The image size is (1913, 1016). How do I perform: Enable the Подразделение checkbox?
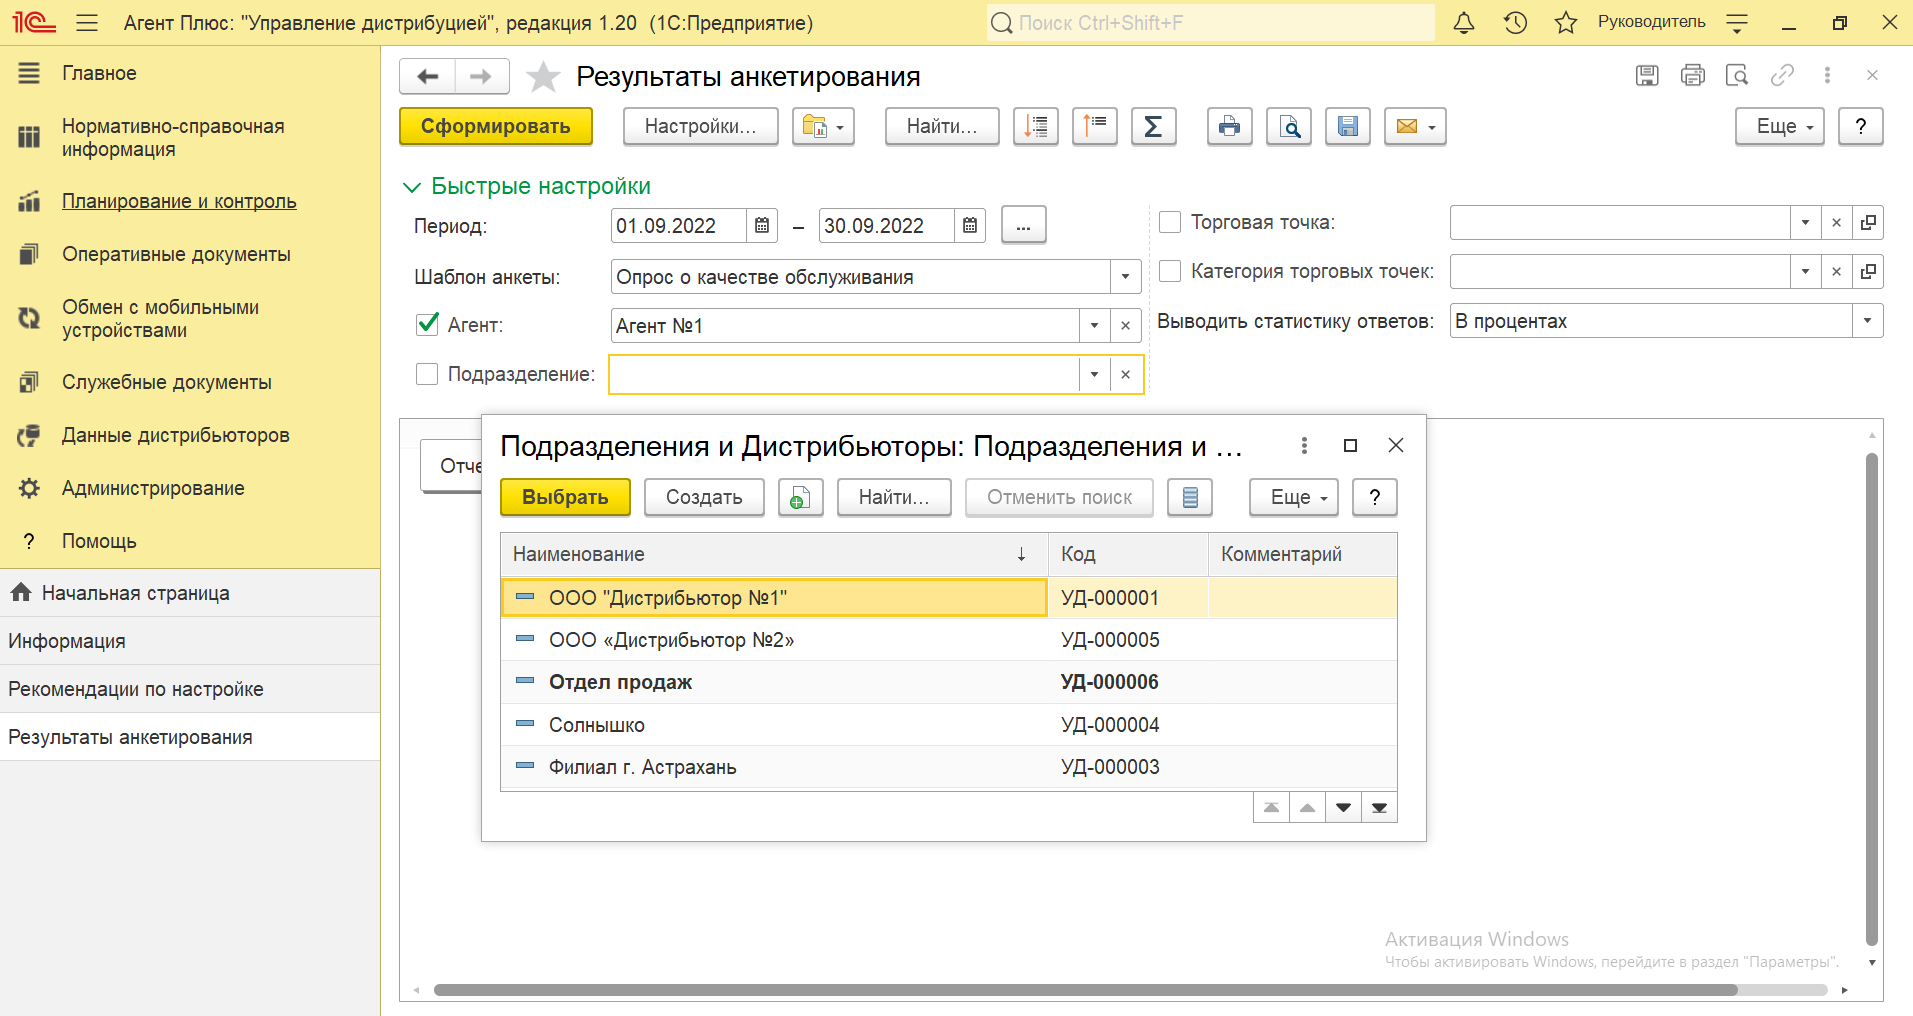click(x=427, y=374)
